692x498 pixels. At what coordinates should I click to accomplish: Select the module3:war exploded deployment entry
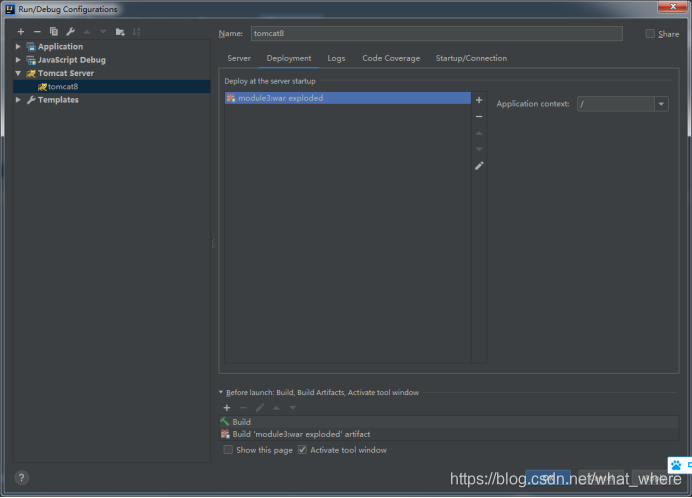(x=348, y=98)
